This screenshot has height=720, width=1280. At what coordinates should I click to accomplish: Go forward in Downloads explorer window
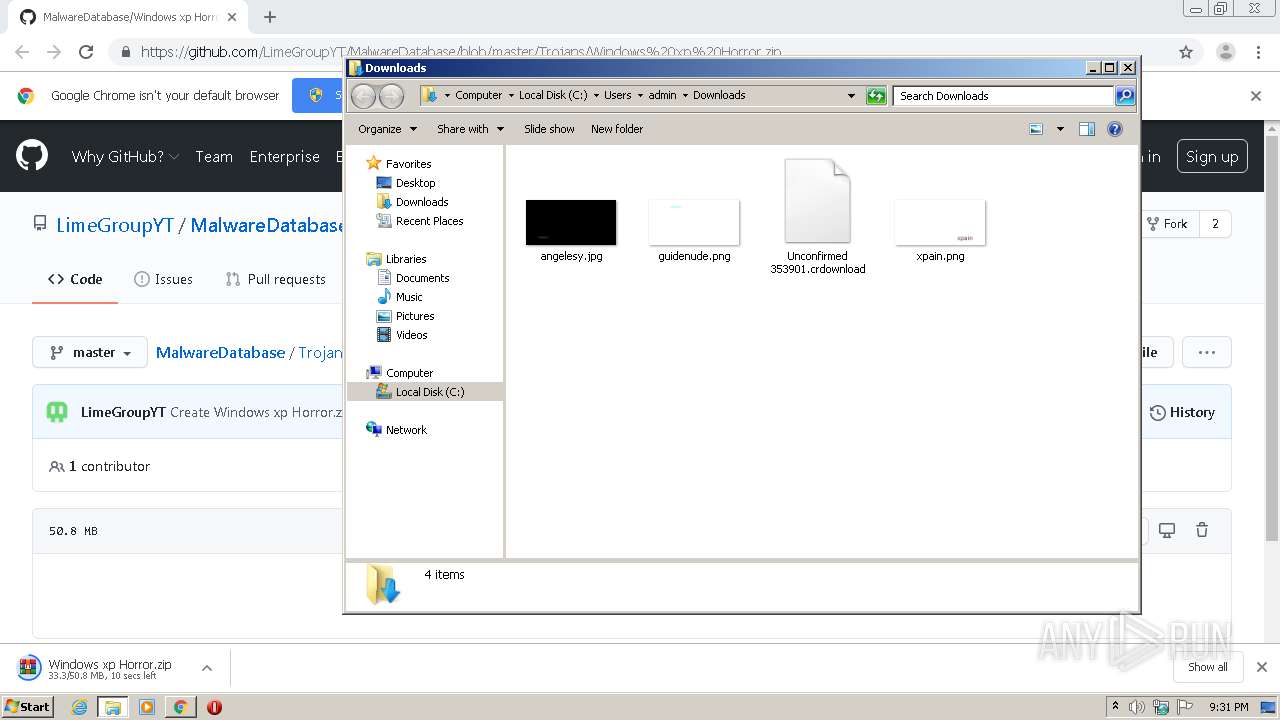[391, 96]
